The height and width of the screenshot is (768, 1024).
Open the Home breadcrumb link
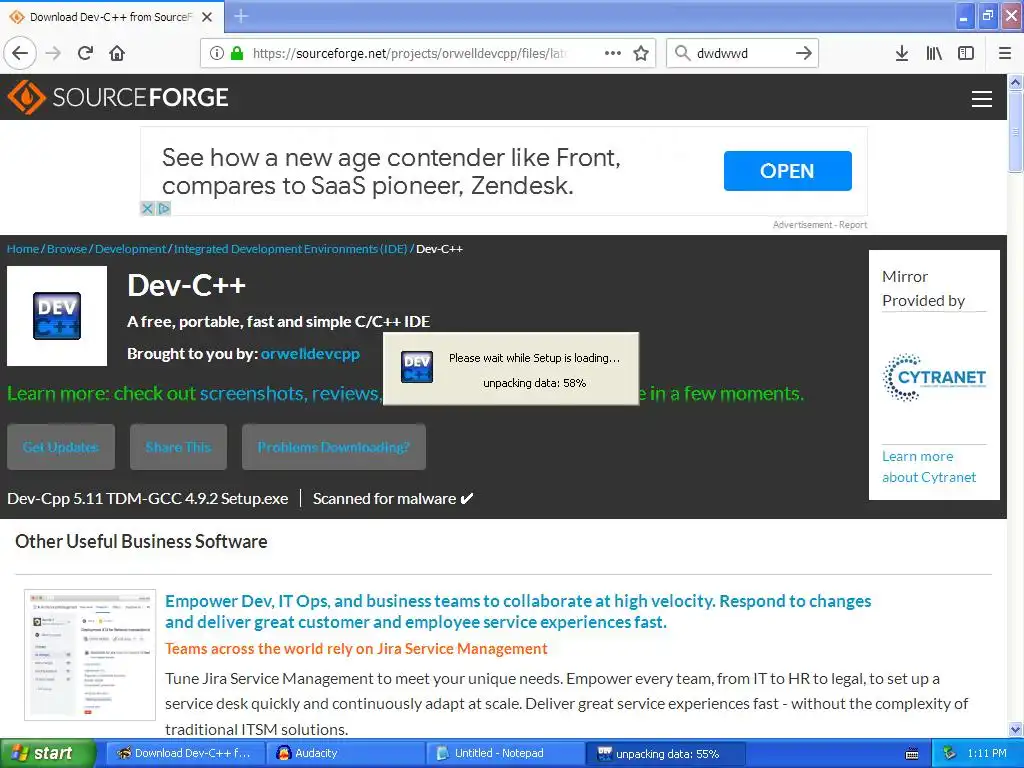point(23,249)
